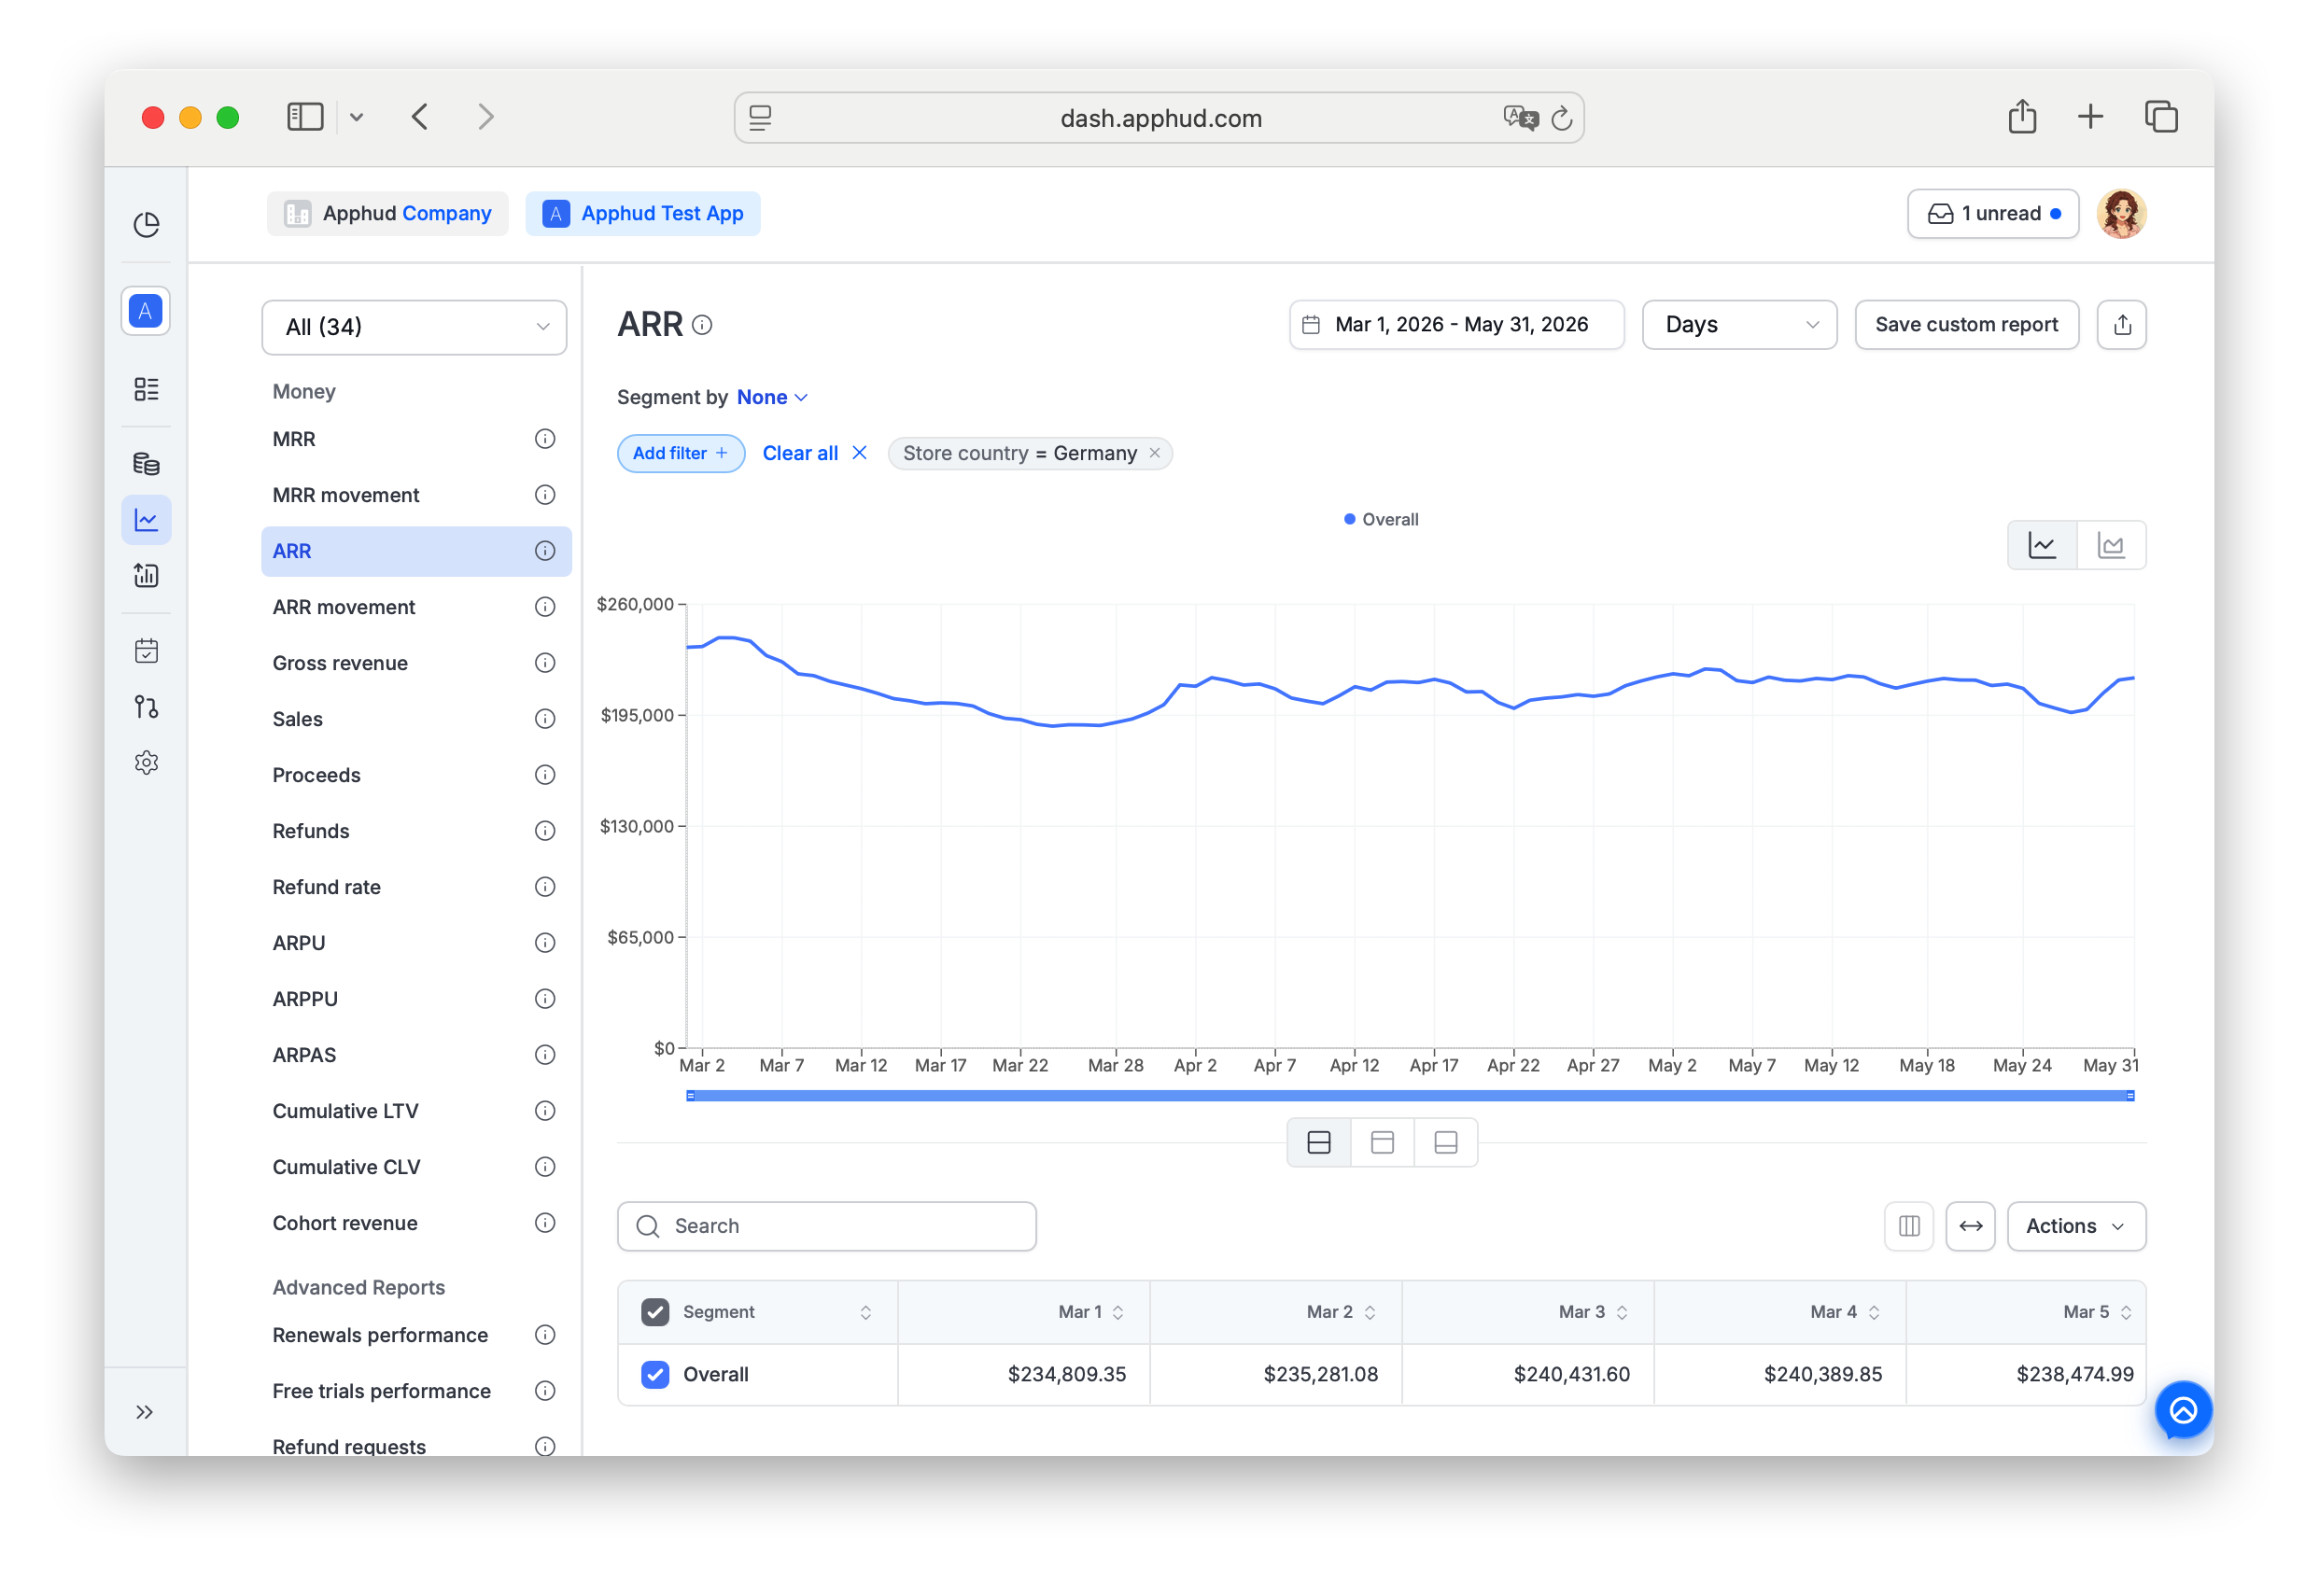Click the info icon for Gross revenue
This screenshot has height=1596, width=2319.
545,663
